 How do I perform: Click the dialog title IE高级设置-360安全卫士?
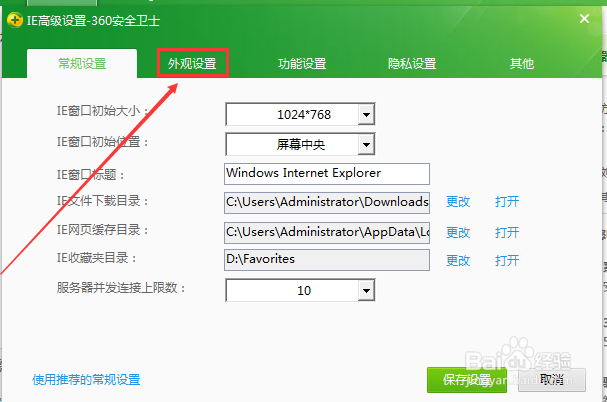[x=93, y=21]
